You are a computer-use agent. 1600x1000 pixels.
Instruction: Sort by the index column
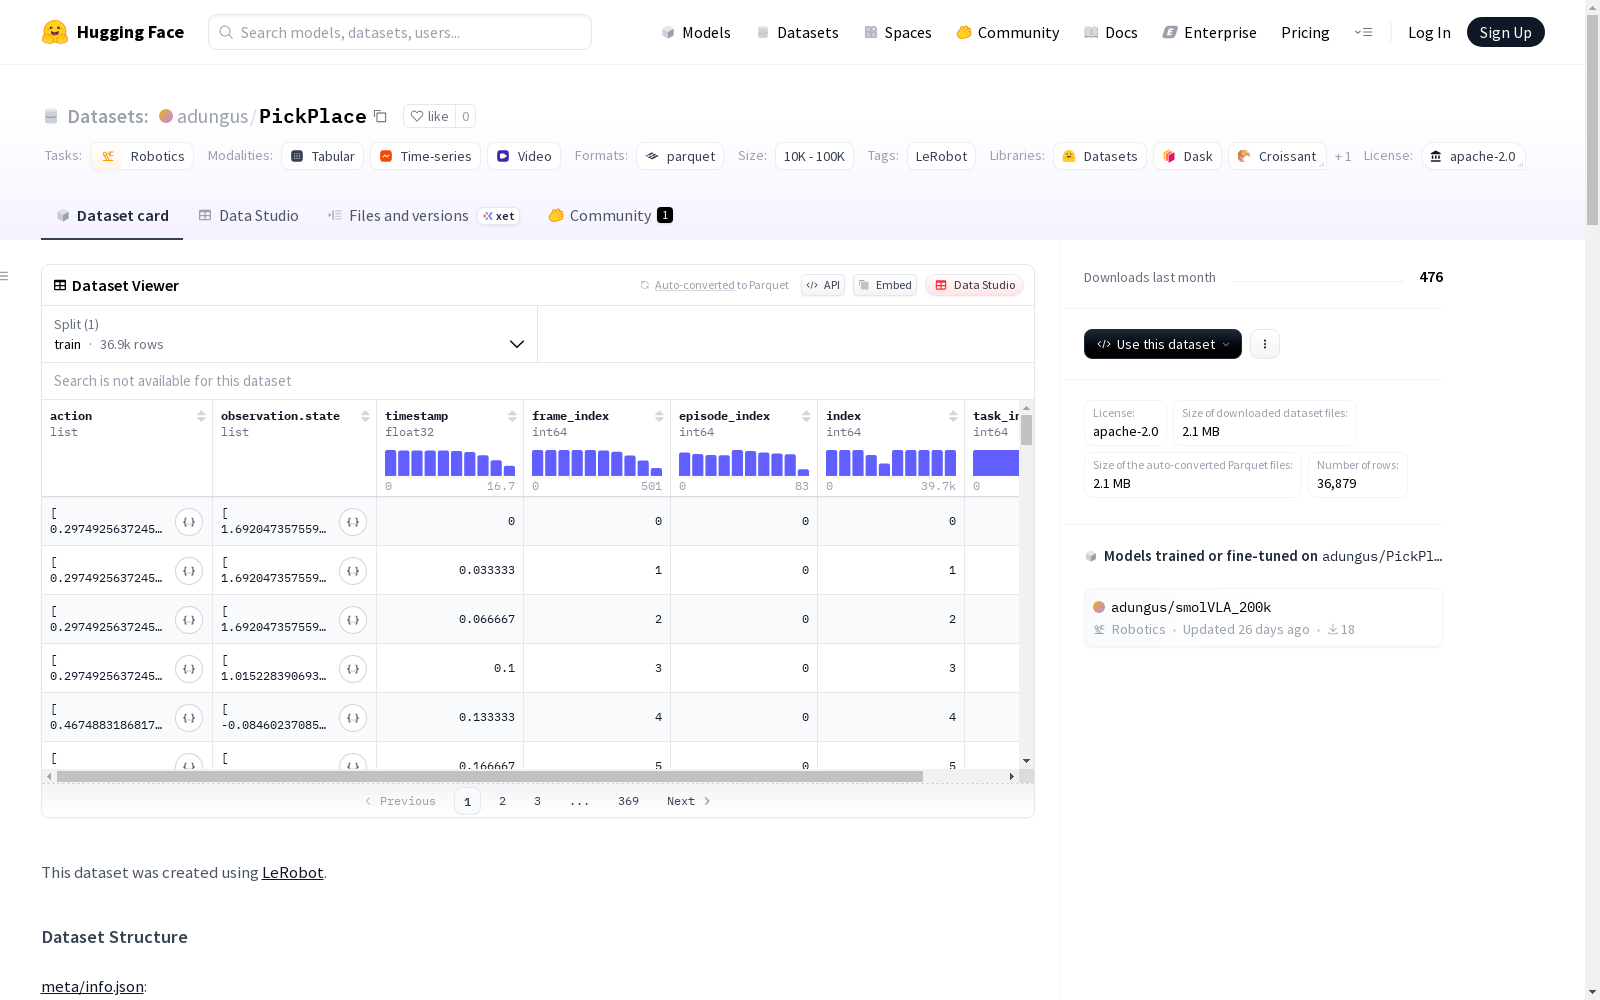(x=953, y=416)
